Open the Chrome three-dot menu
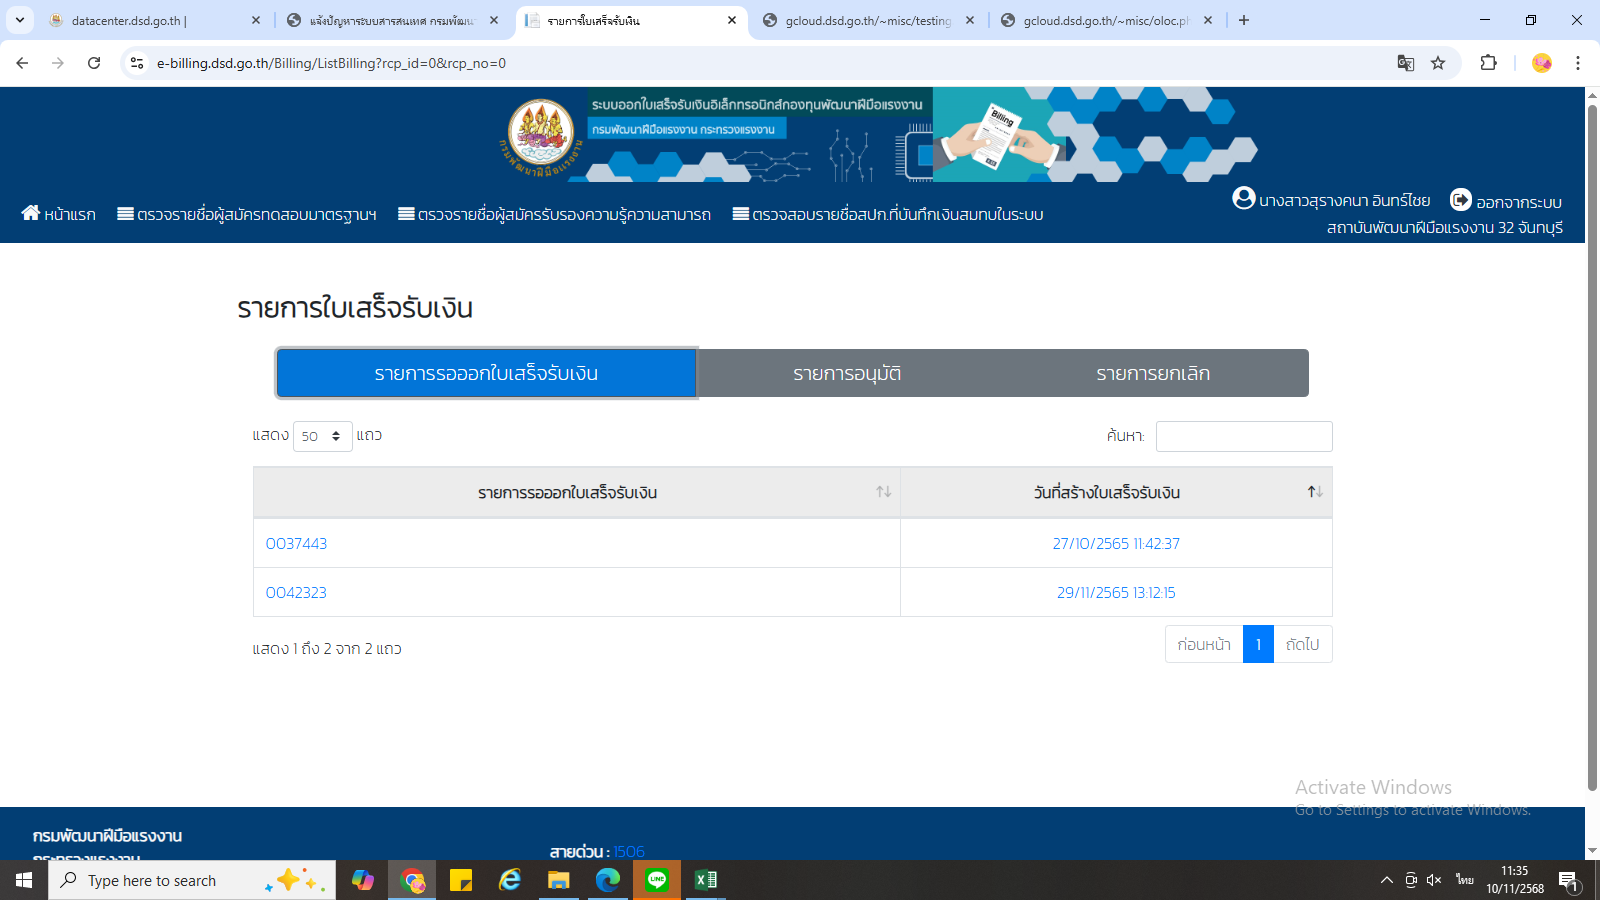 pyautogui.click(x=1577, y=63)
